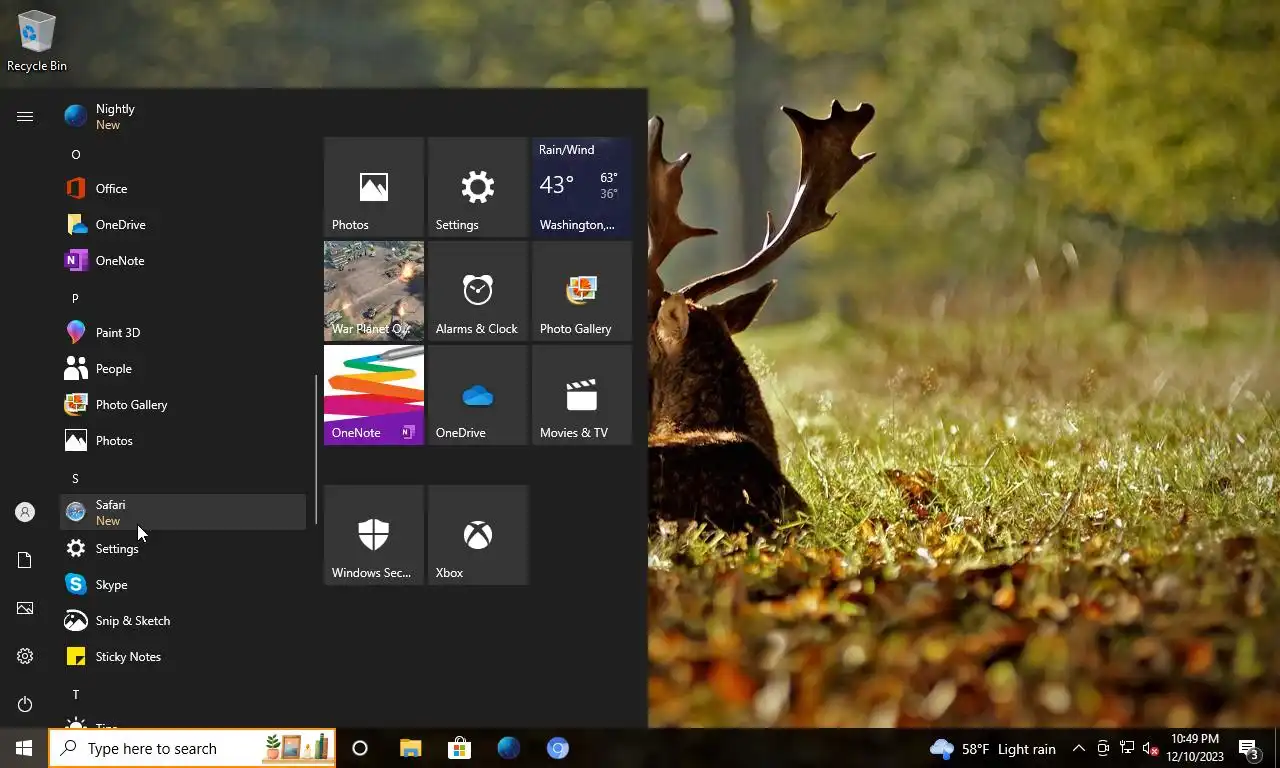Open the clock showing 10:49 PM
This screenshot has width=1280, height=768.
point(1194,748)
